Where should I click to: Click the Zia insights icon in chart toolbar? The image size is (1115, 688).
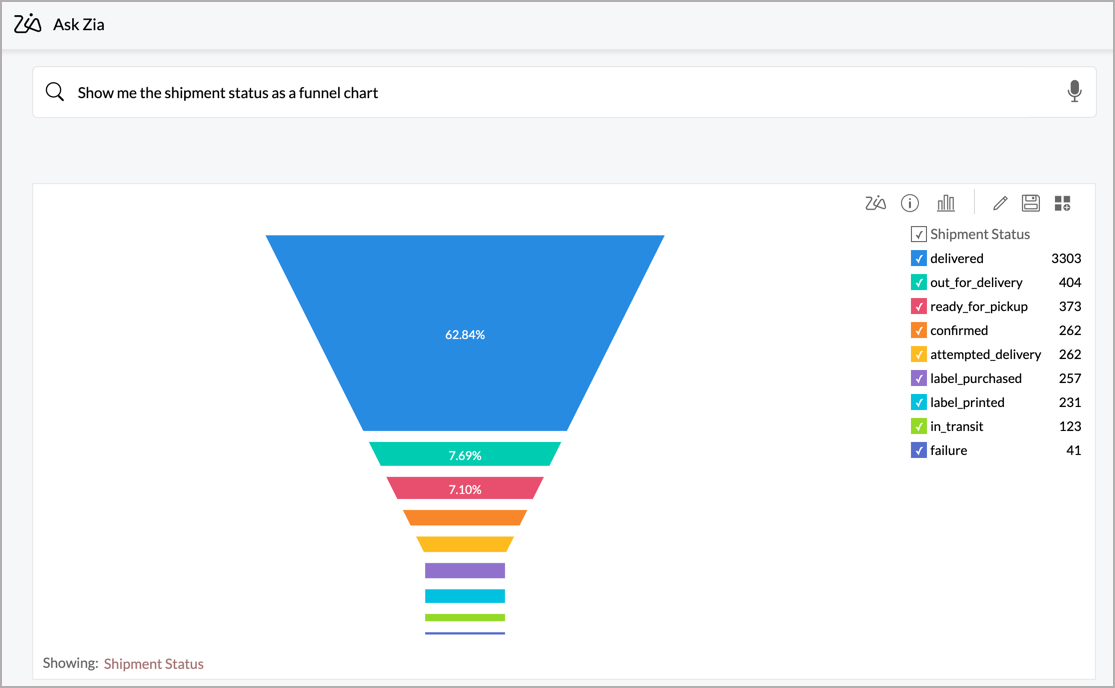pos(875,203)
